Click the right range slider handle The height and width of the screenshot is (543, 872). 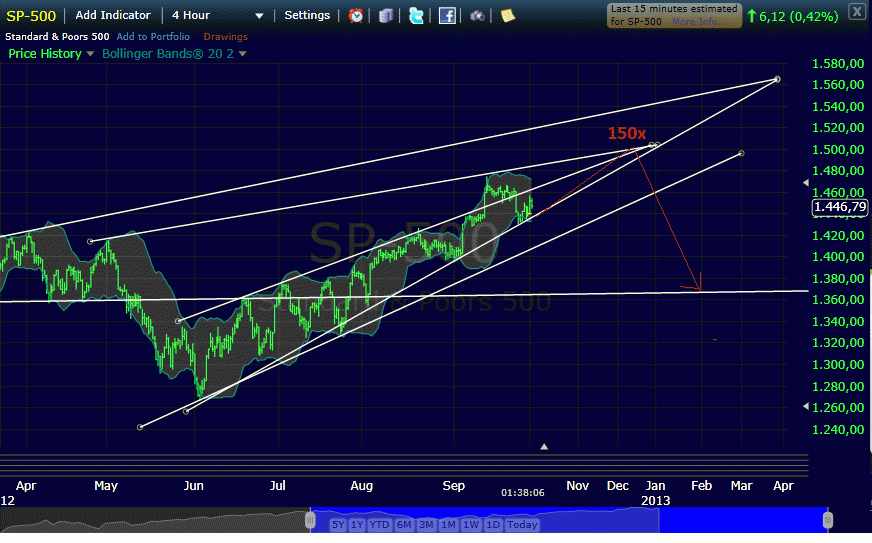828,521
